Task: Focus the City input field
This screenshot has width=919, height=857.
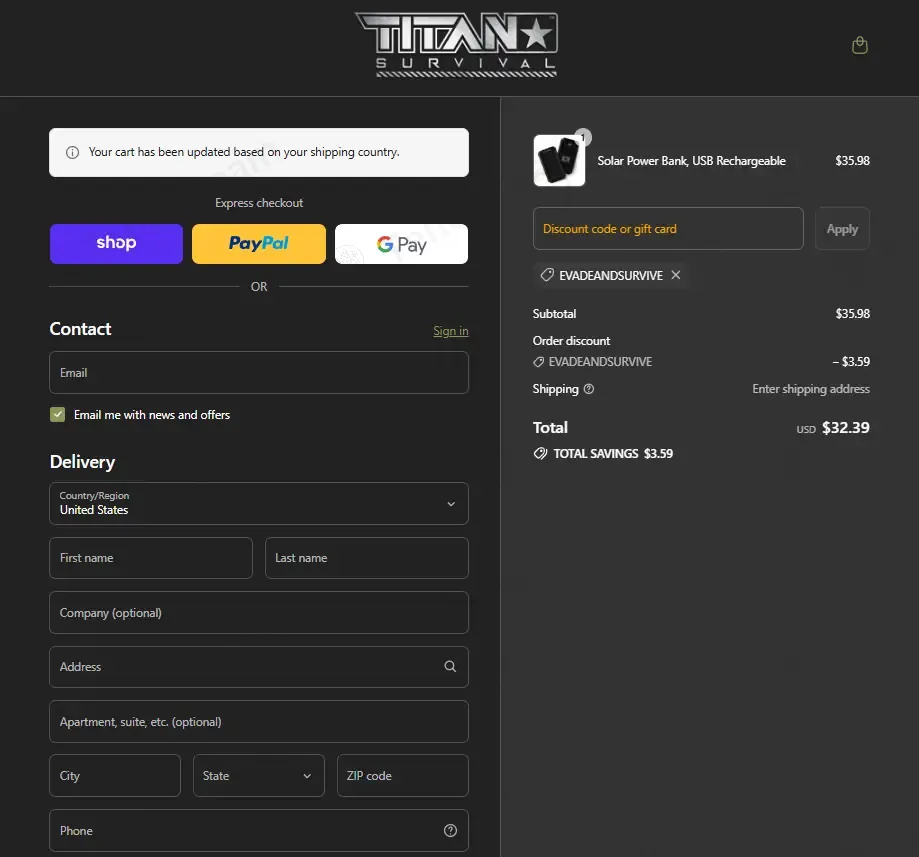Action: click(115, 776)
